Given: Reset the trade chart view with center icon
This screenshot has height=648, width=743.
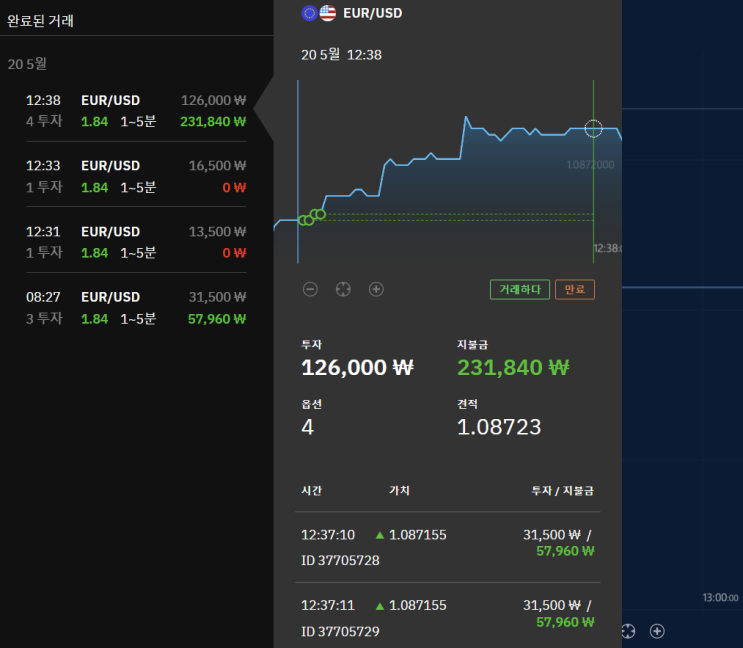Looking at the screenshot, I should [343, 289].
